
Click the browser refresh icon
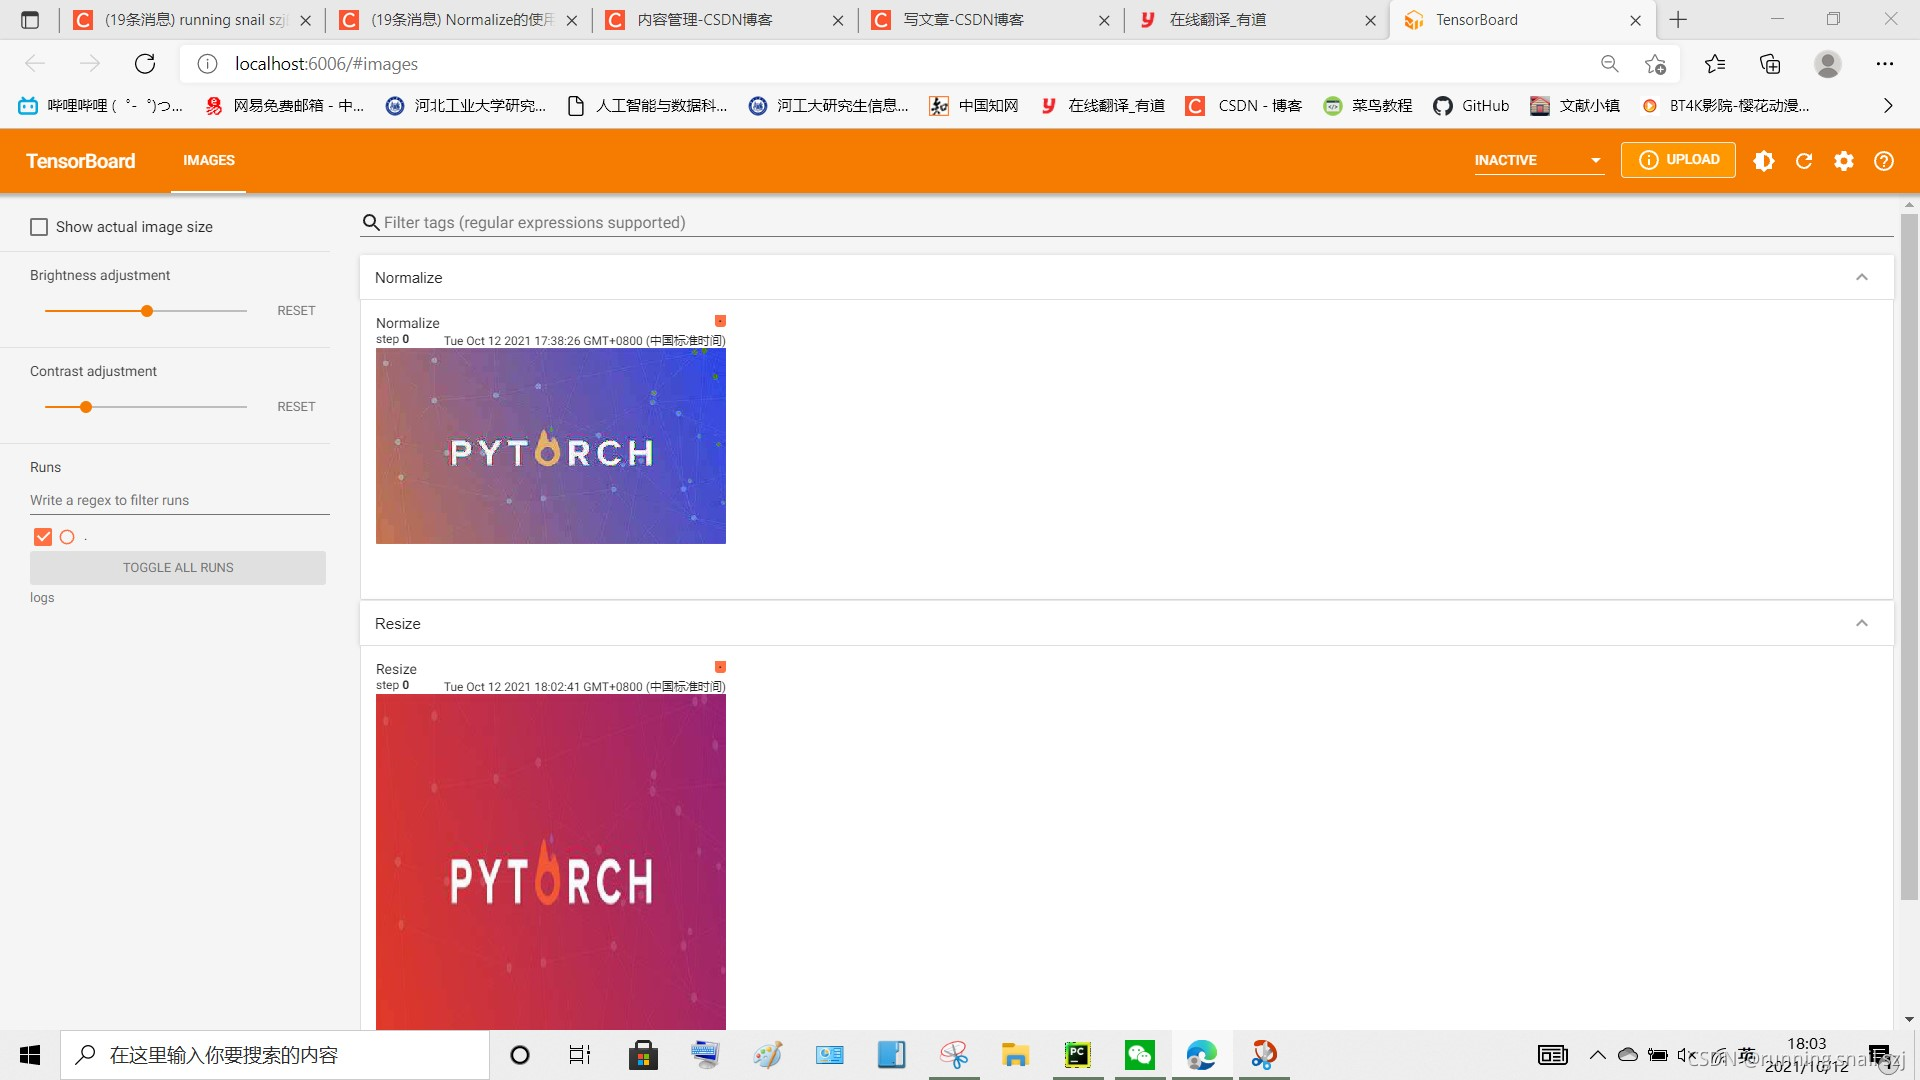pyautogui.click(x=145, y=64)
